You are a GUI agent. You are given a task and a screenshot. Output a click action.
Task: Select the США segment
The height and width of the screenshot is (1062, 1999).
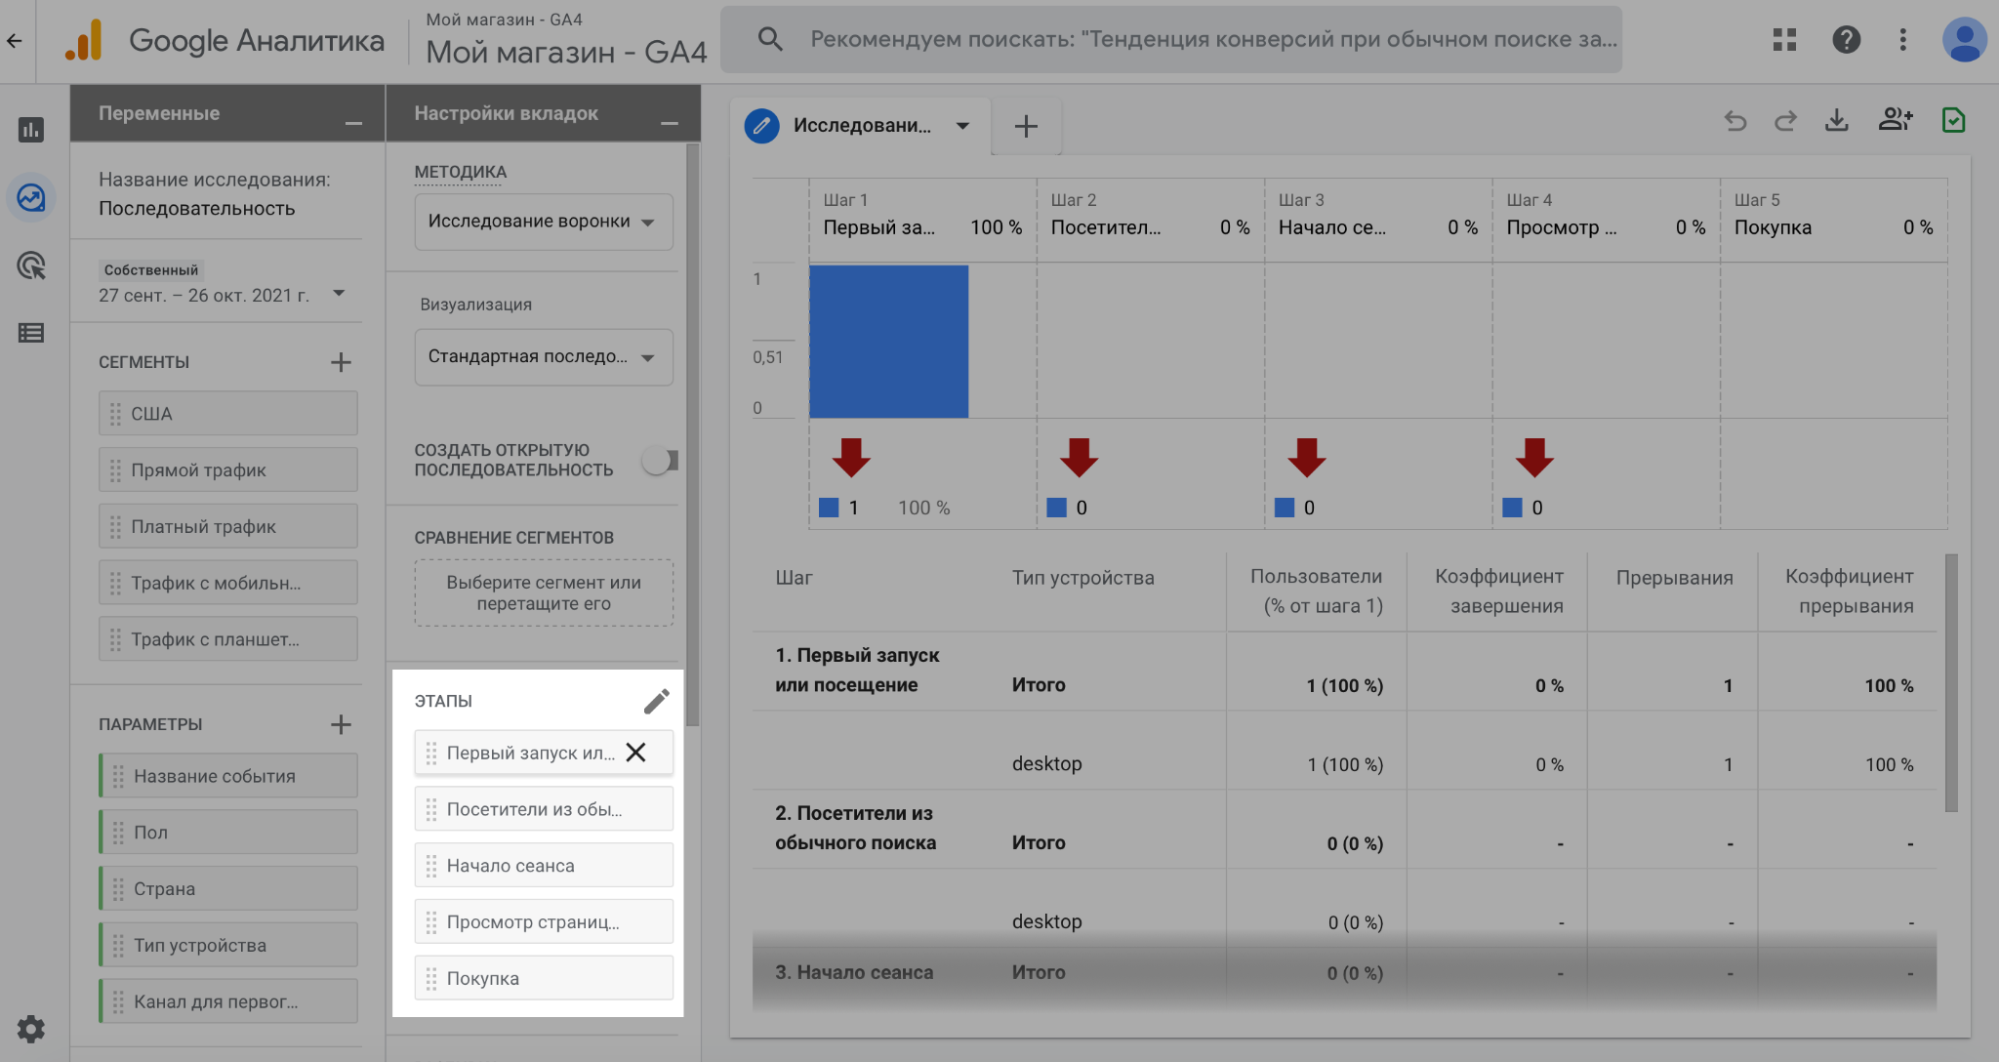pyautogui.click(x=228, y=413)
